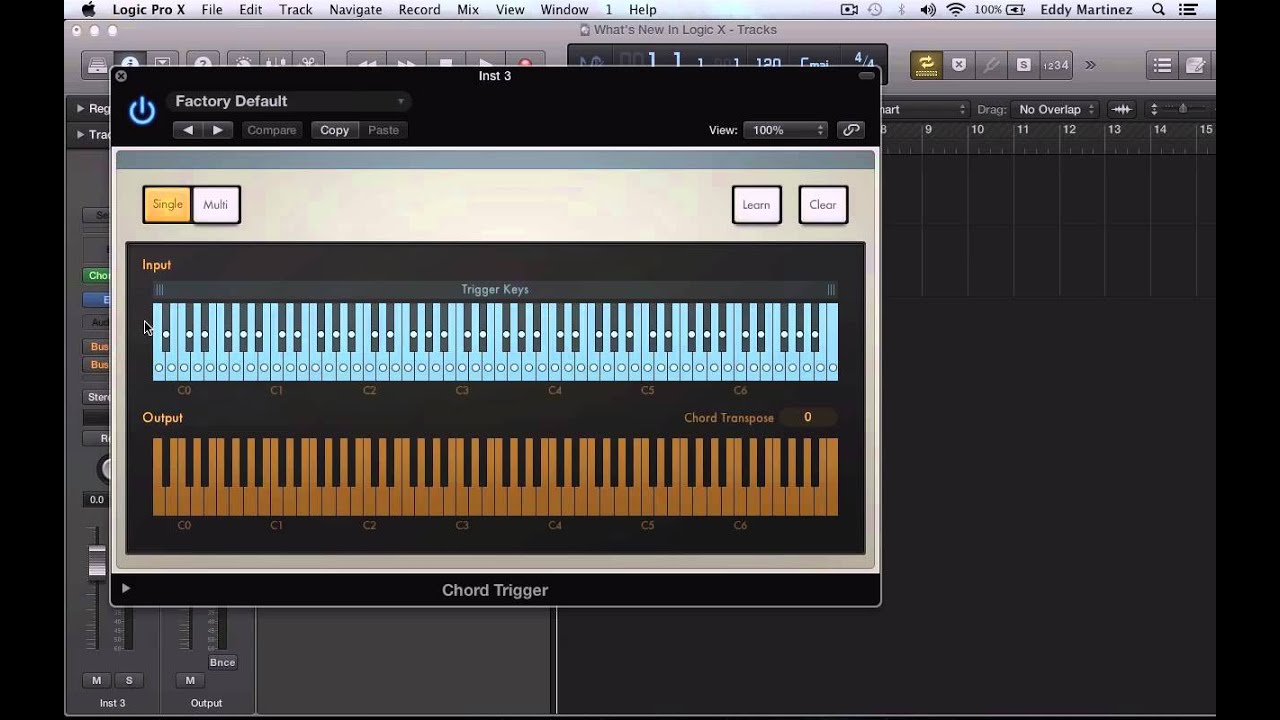Click the Bnce bounce button
The width and height of the screenshot is (1280, 720).
(222, 662)
